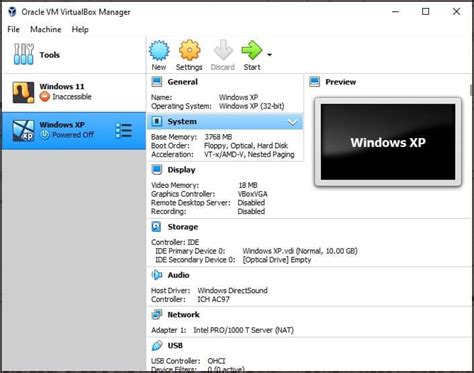Click the Video Memory value 18 MB

click(248, 185)
